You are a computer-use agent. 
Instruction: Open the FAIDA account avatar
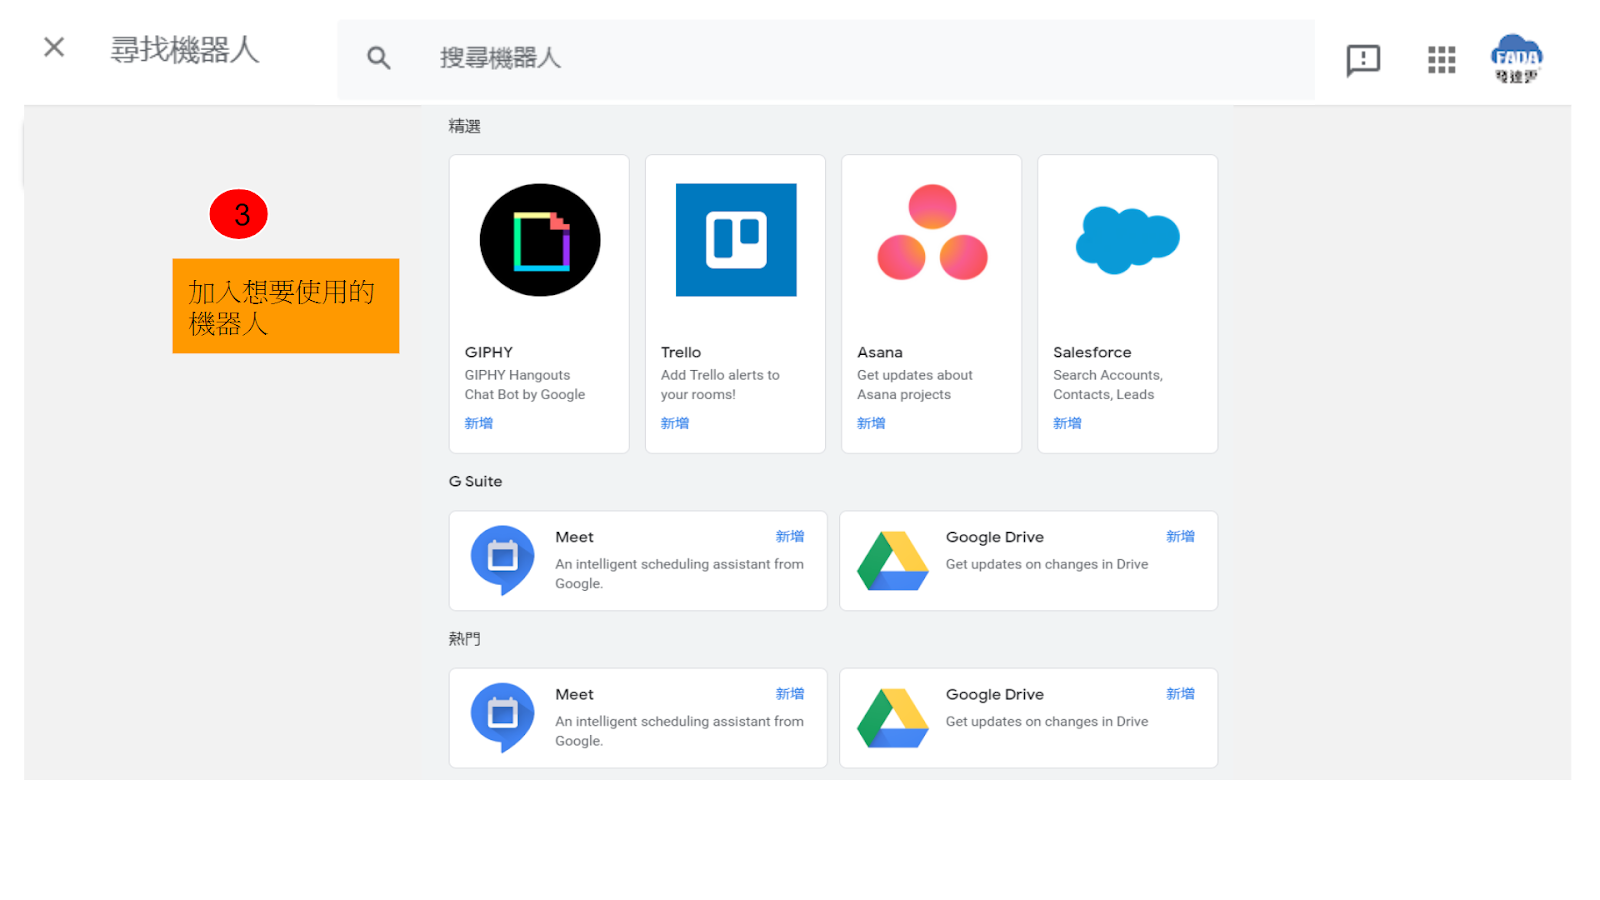(x=1516, y=59)
